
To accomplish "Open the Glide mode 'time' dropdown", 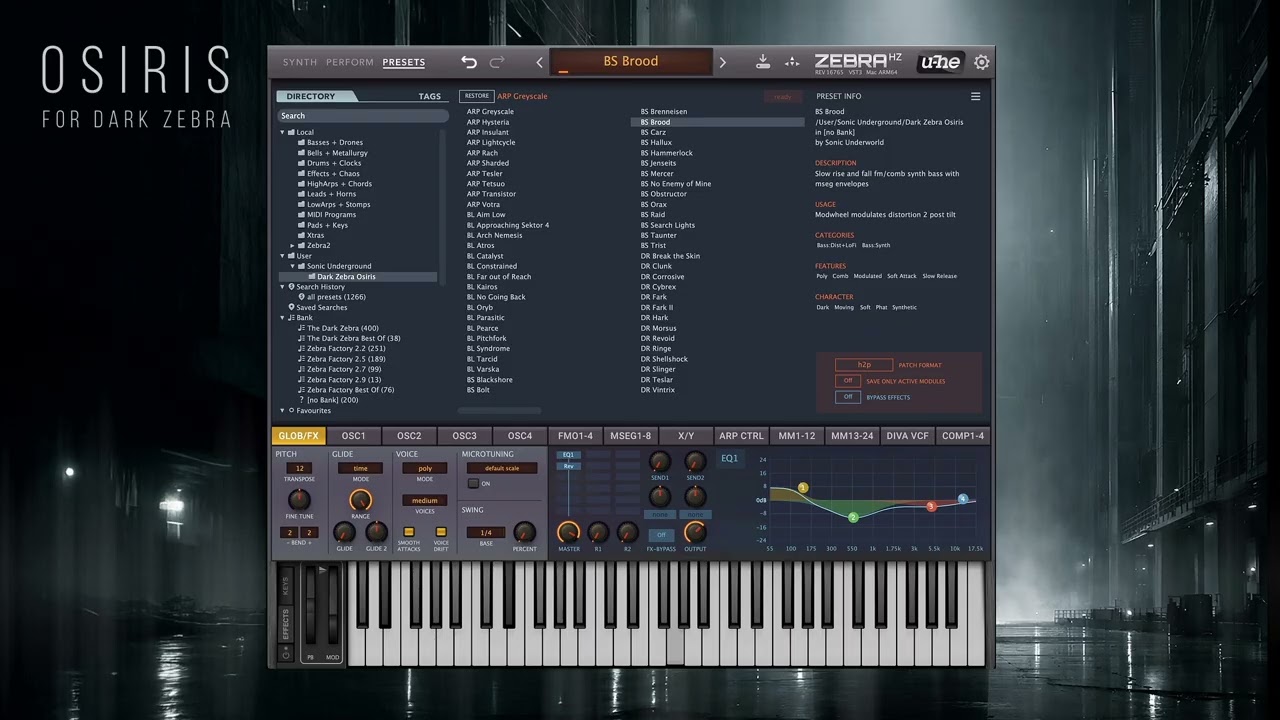I will click(x=360, y=468).
